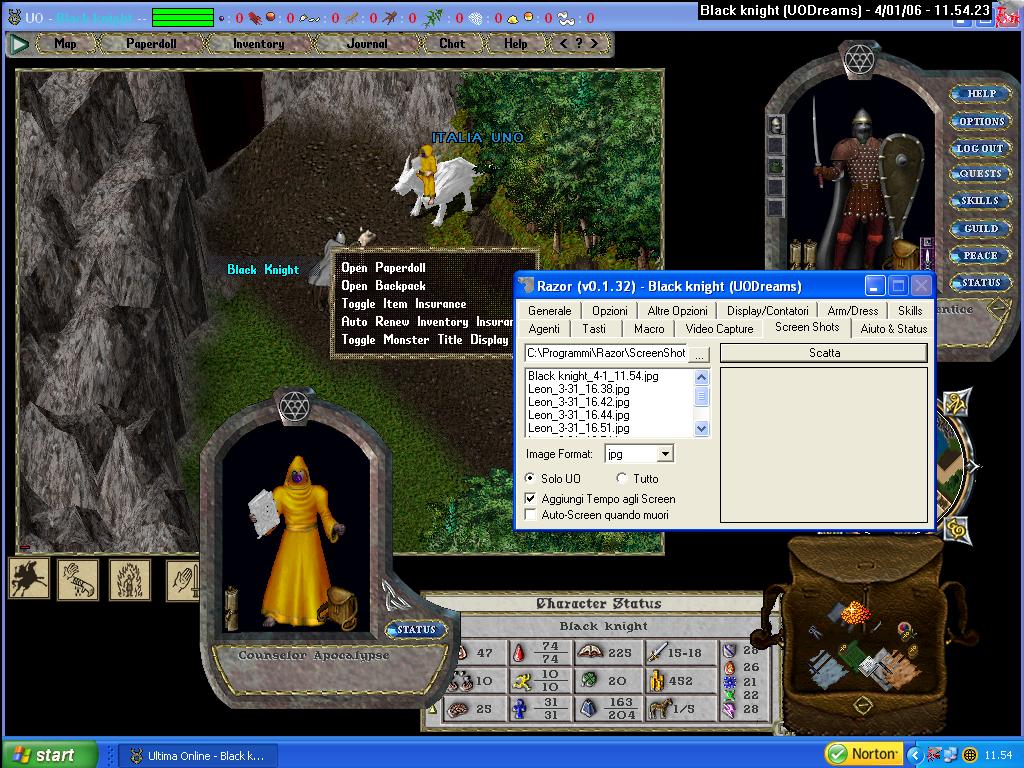Viewport: 1024px width, 768px height.
Task: Click the diamond minimize emblem on backpack flap
Action: [863, 707]
